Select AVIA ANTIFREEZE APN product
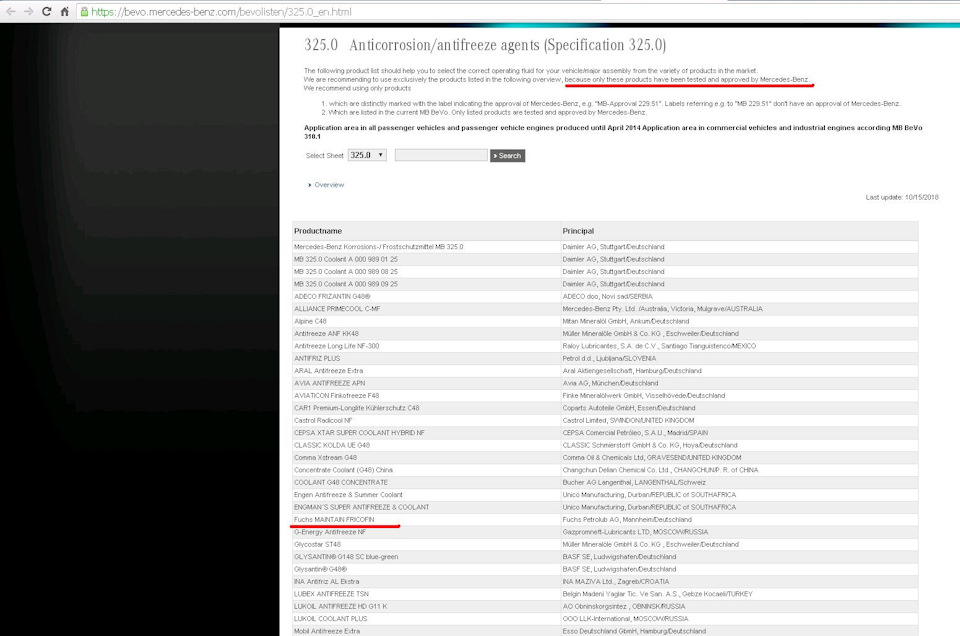Screen dimensions: 960x636 pyautogui.click(x=329, y=383)
